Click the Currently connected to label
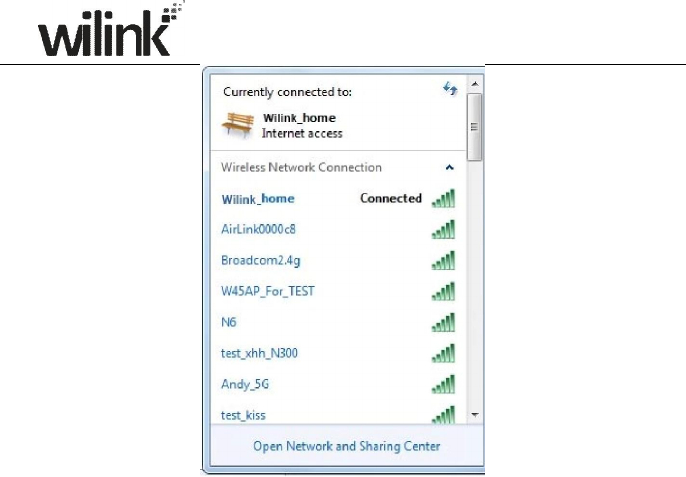This screenshot has width=686, height=477. click(287, 92)
